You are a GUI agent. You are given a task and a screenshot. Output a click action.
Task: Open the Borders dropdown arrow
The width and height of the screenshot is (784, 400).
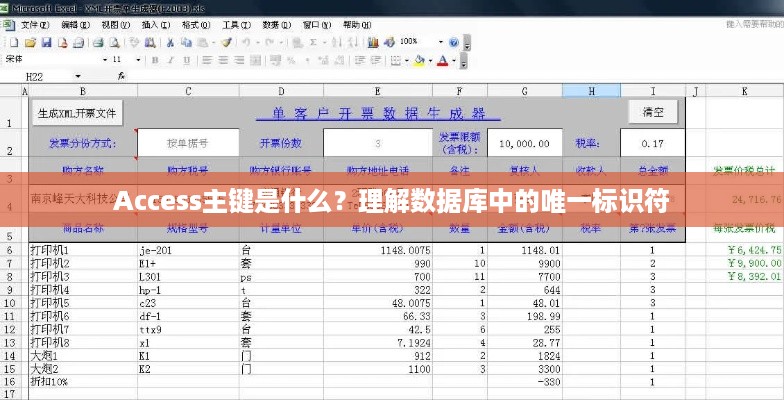[x=406, y=60]
